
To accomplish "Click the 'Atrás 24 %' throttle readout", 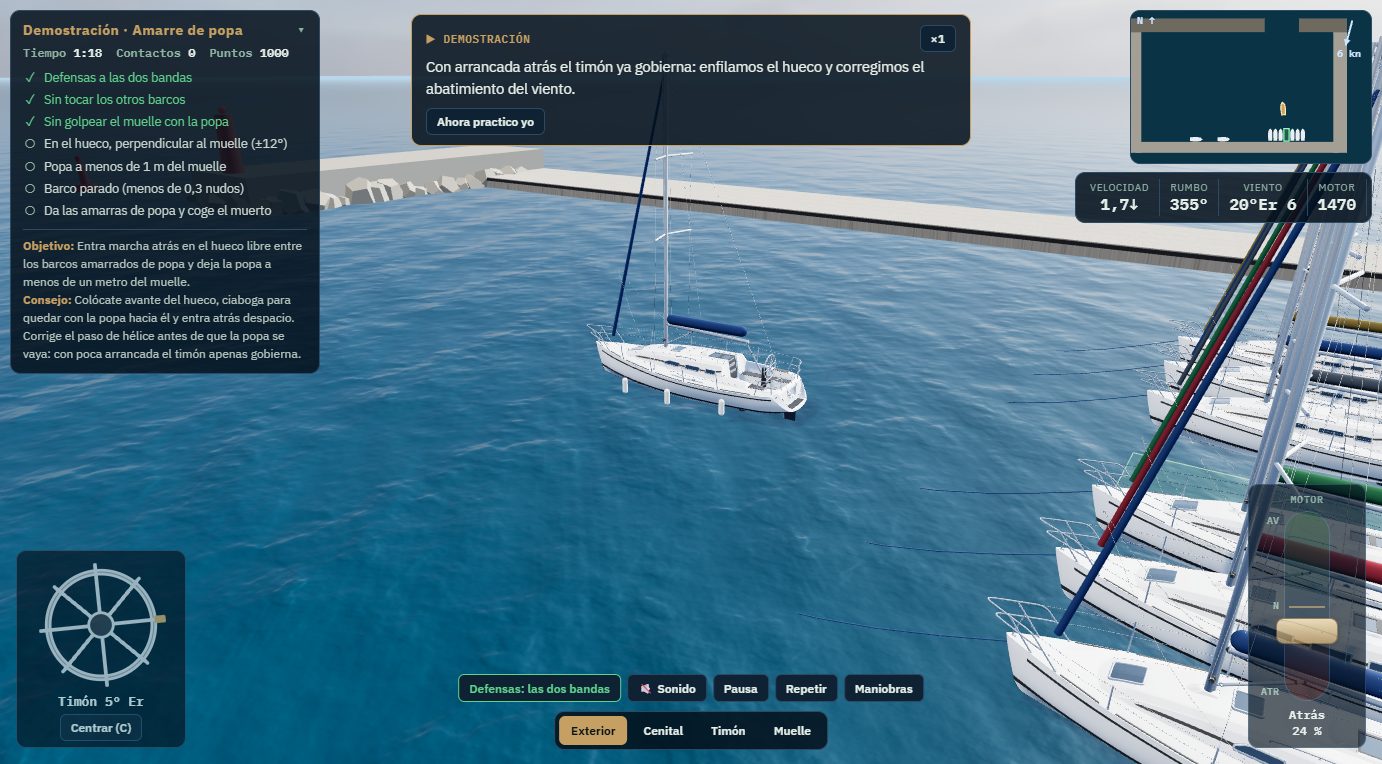I will 1306,723.
